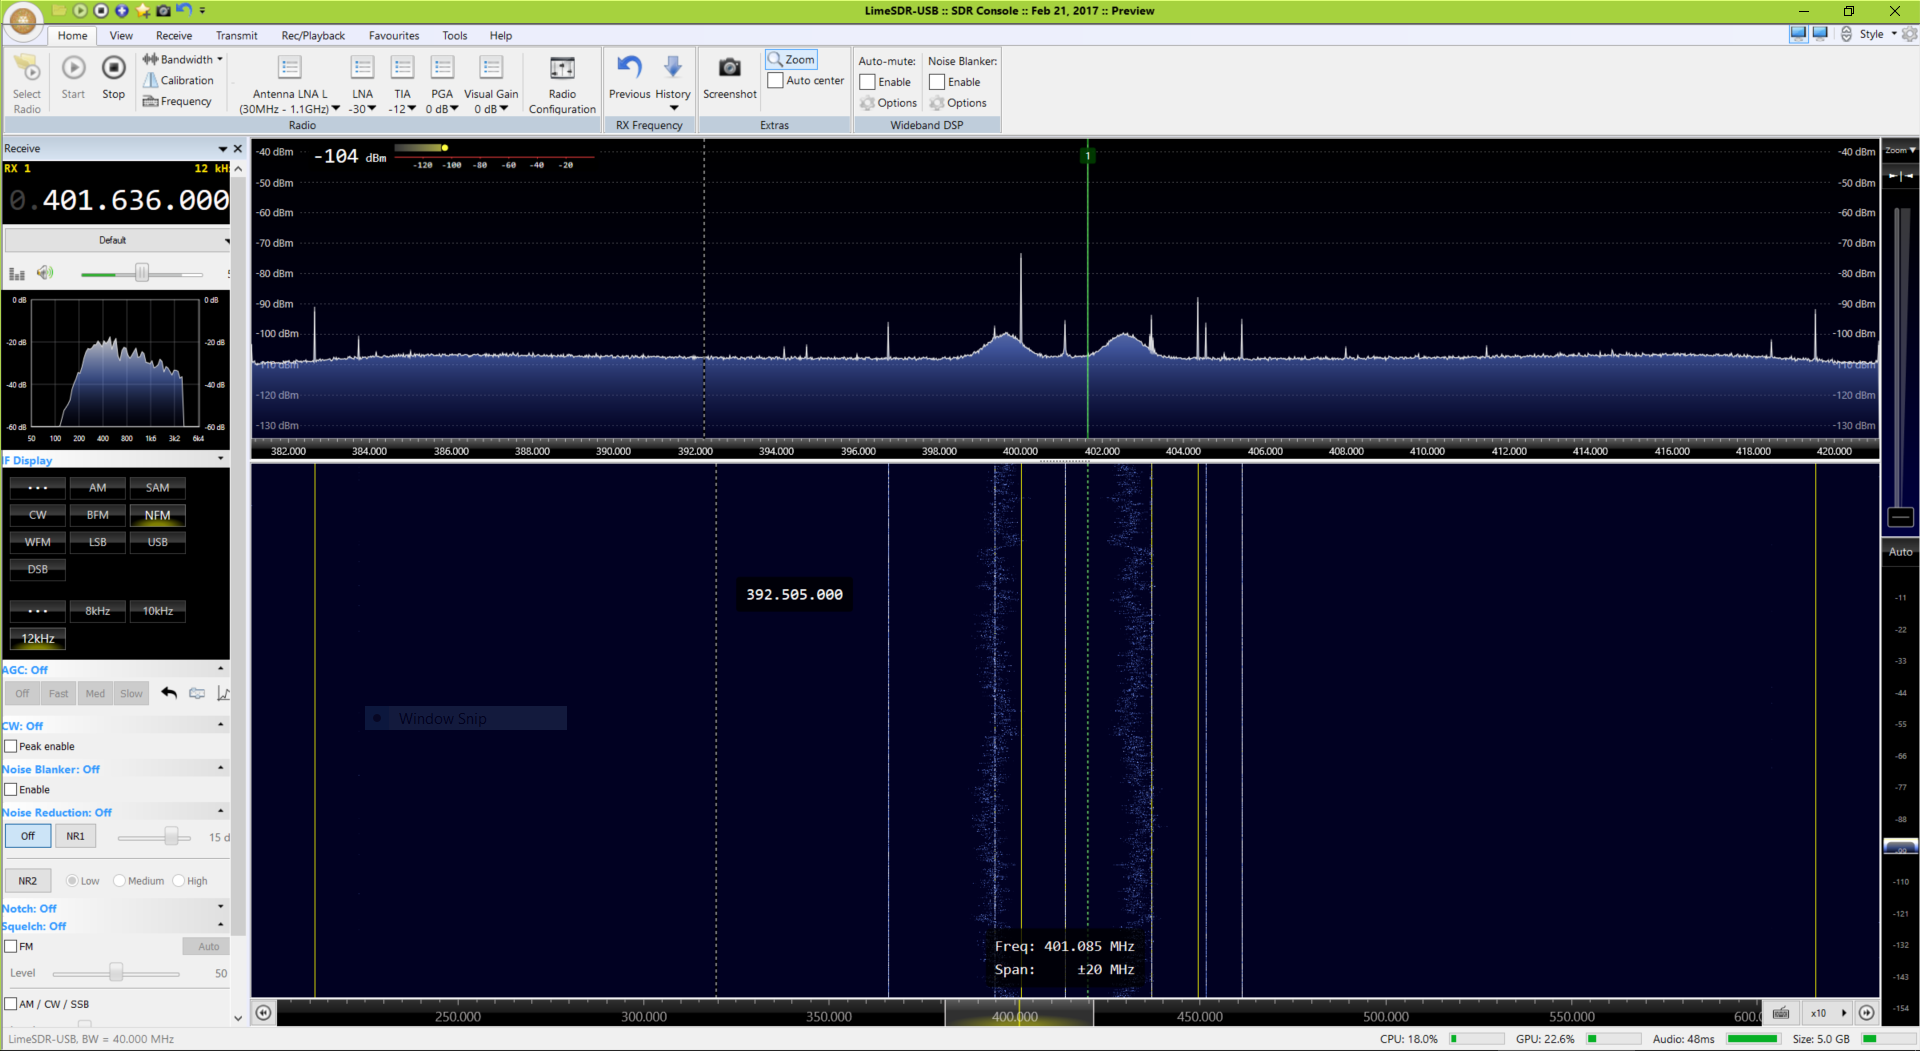Select the 10kHz filter bandwidth
This screenshot has width=1920, height=1051.
point(157,611)
